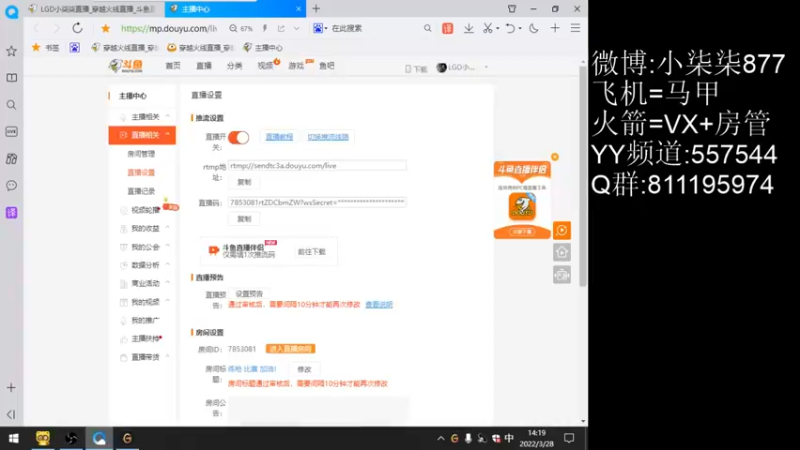Viewport: 800px width, 450px height.
Task: Click the paw icon in the bookmarks bar
Action: tap(74, 47)
